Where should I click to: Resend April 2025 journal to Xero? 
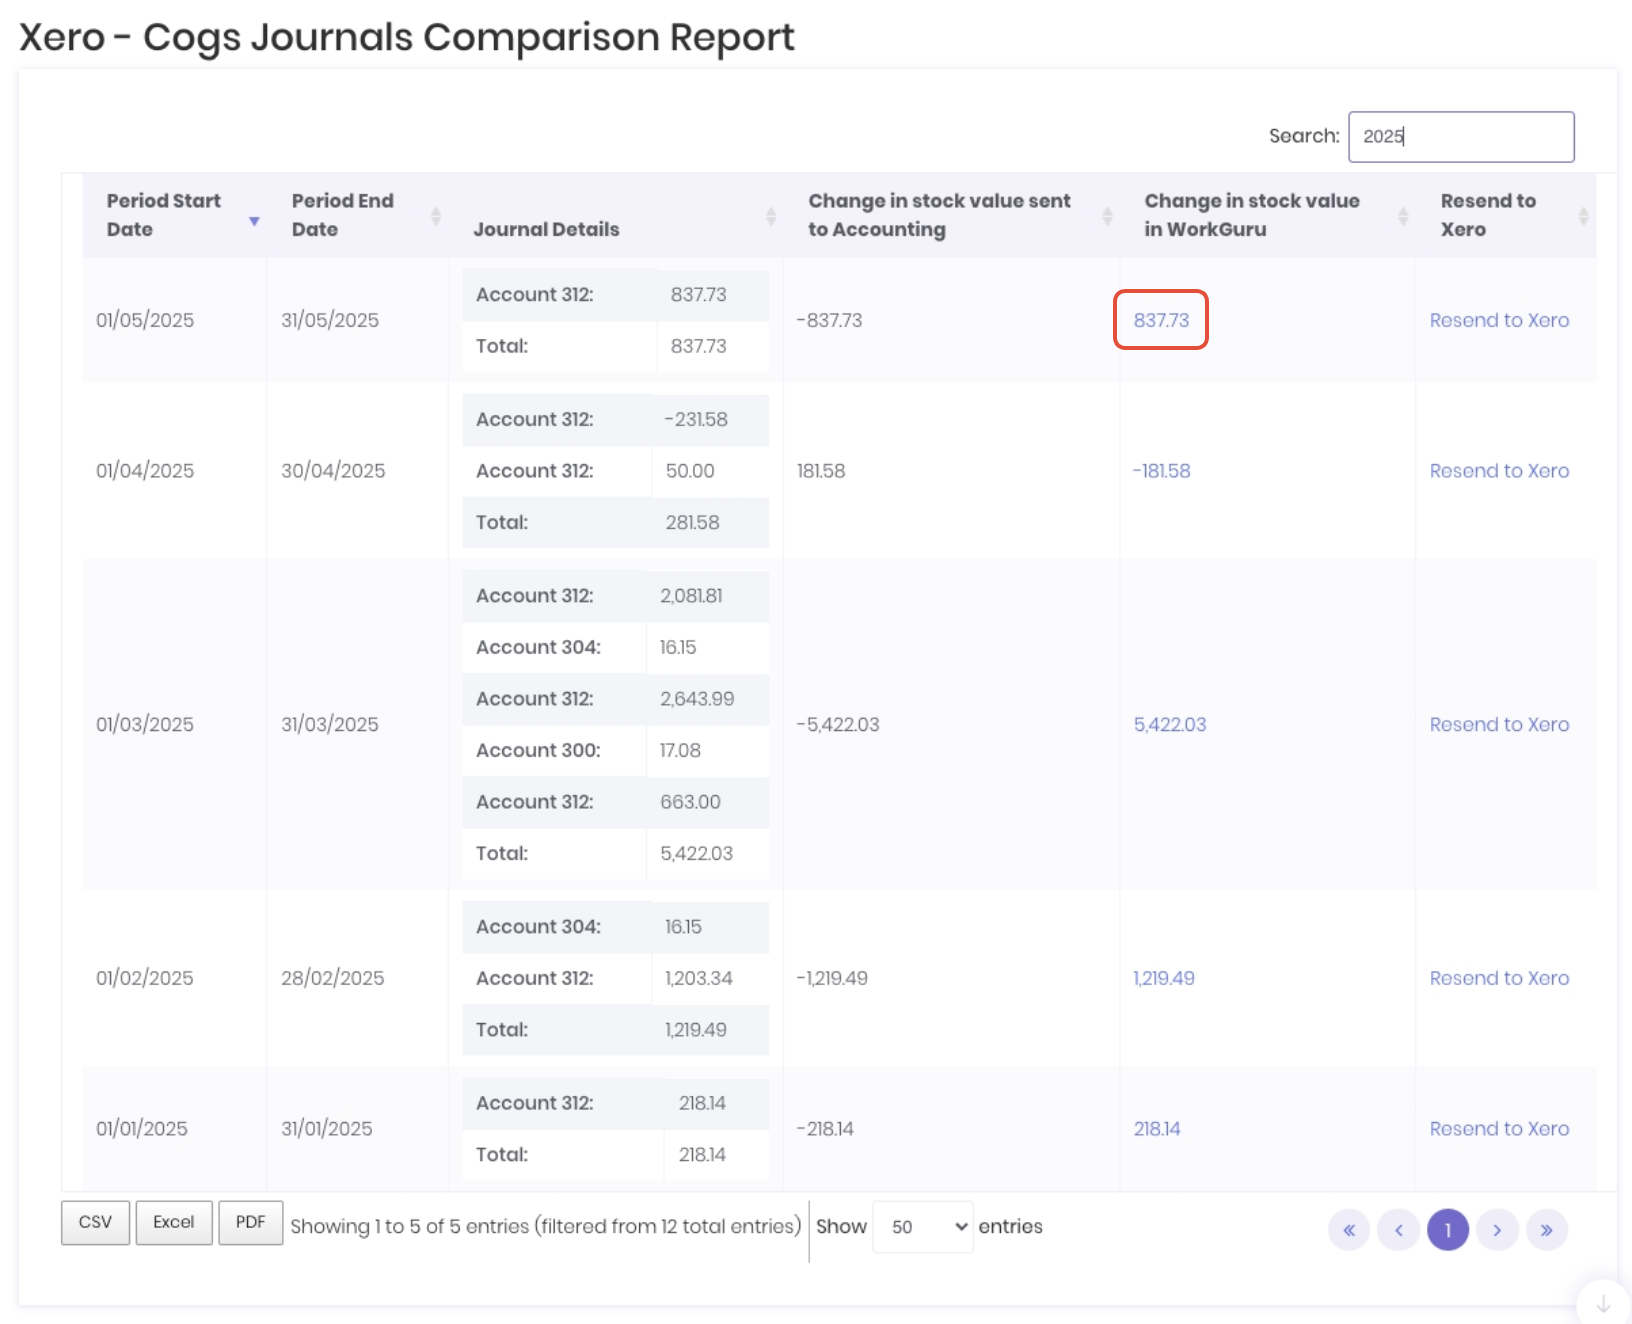point(1499,471)
